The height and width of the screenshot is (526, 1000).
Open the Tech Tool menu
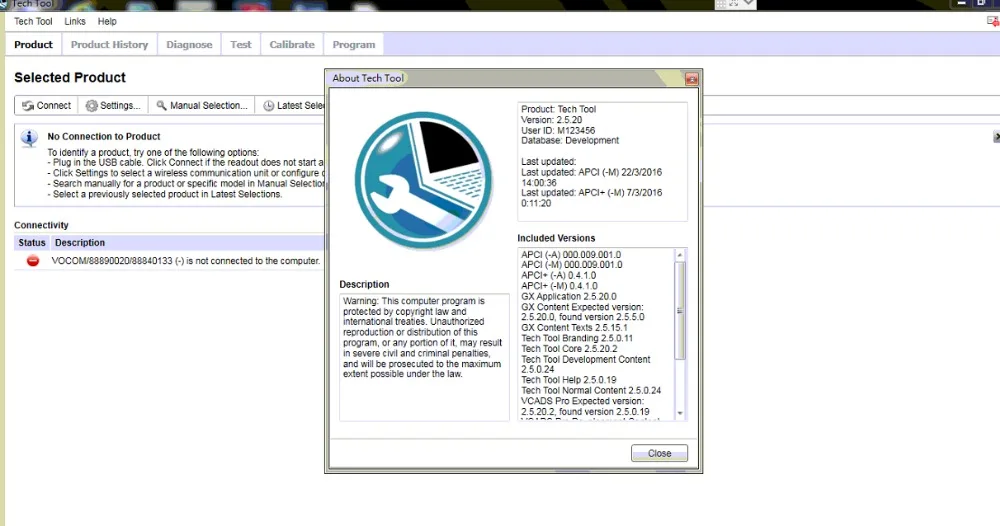[x=33, y=21]
